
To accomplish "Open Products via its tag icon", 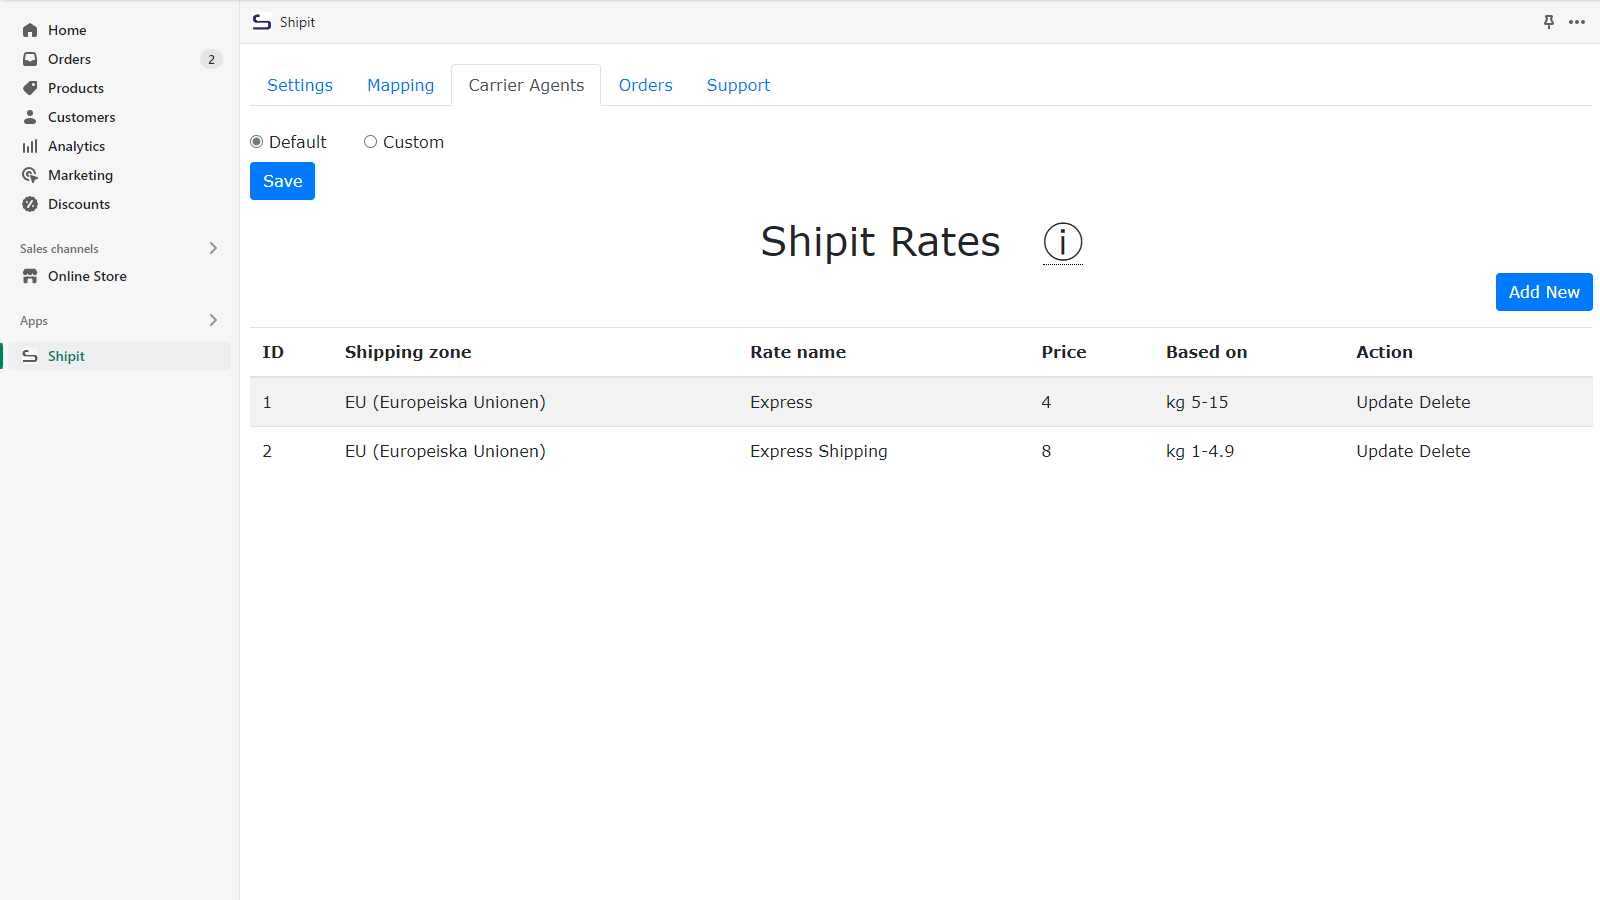I will [30, 88].
